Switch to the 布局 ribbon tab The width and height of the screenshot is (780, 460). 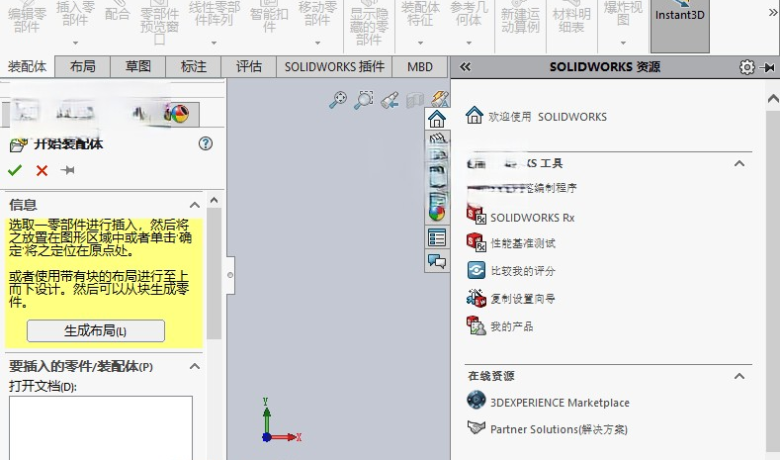click(83, 67)
